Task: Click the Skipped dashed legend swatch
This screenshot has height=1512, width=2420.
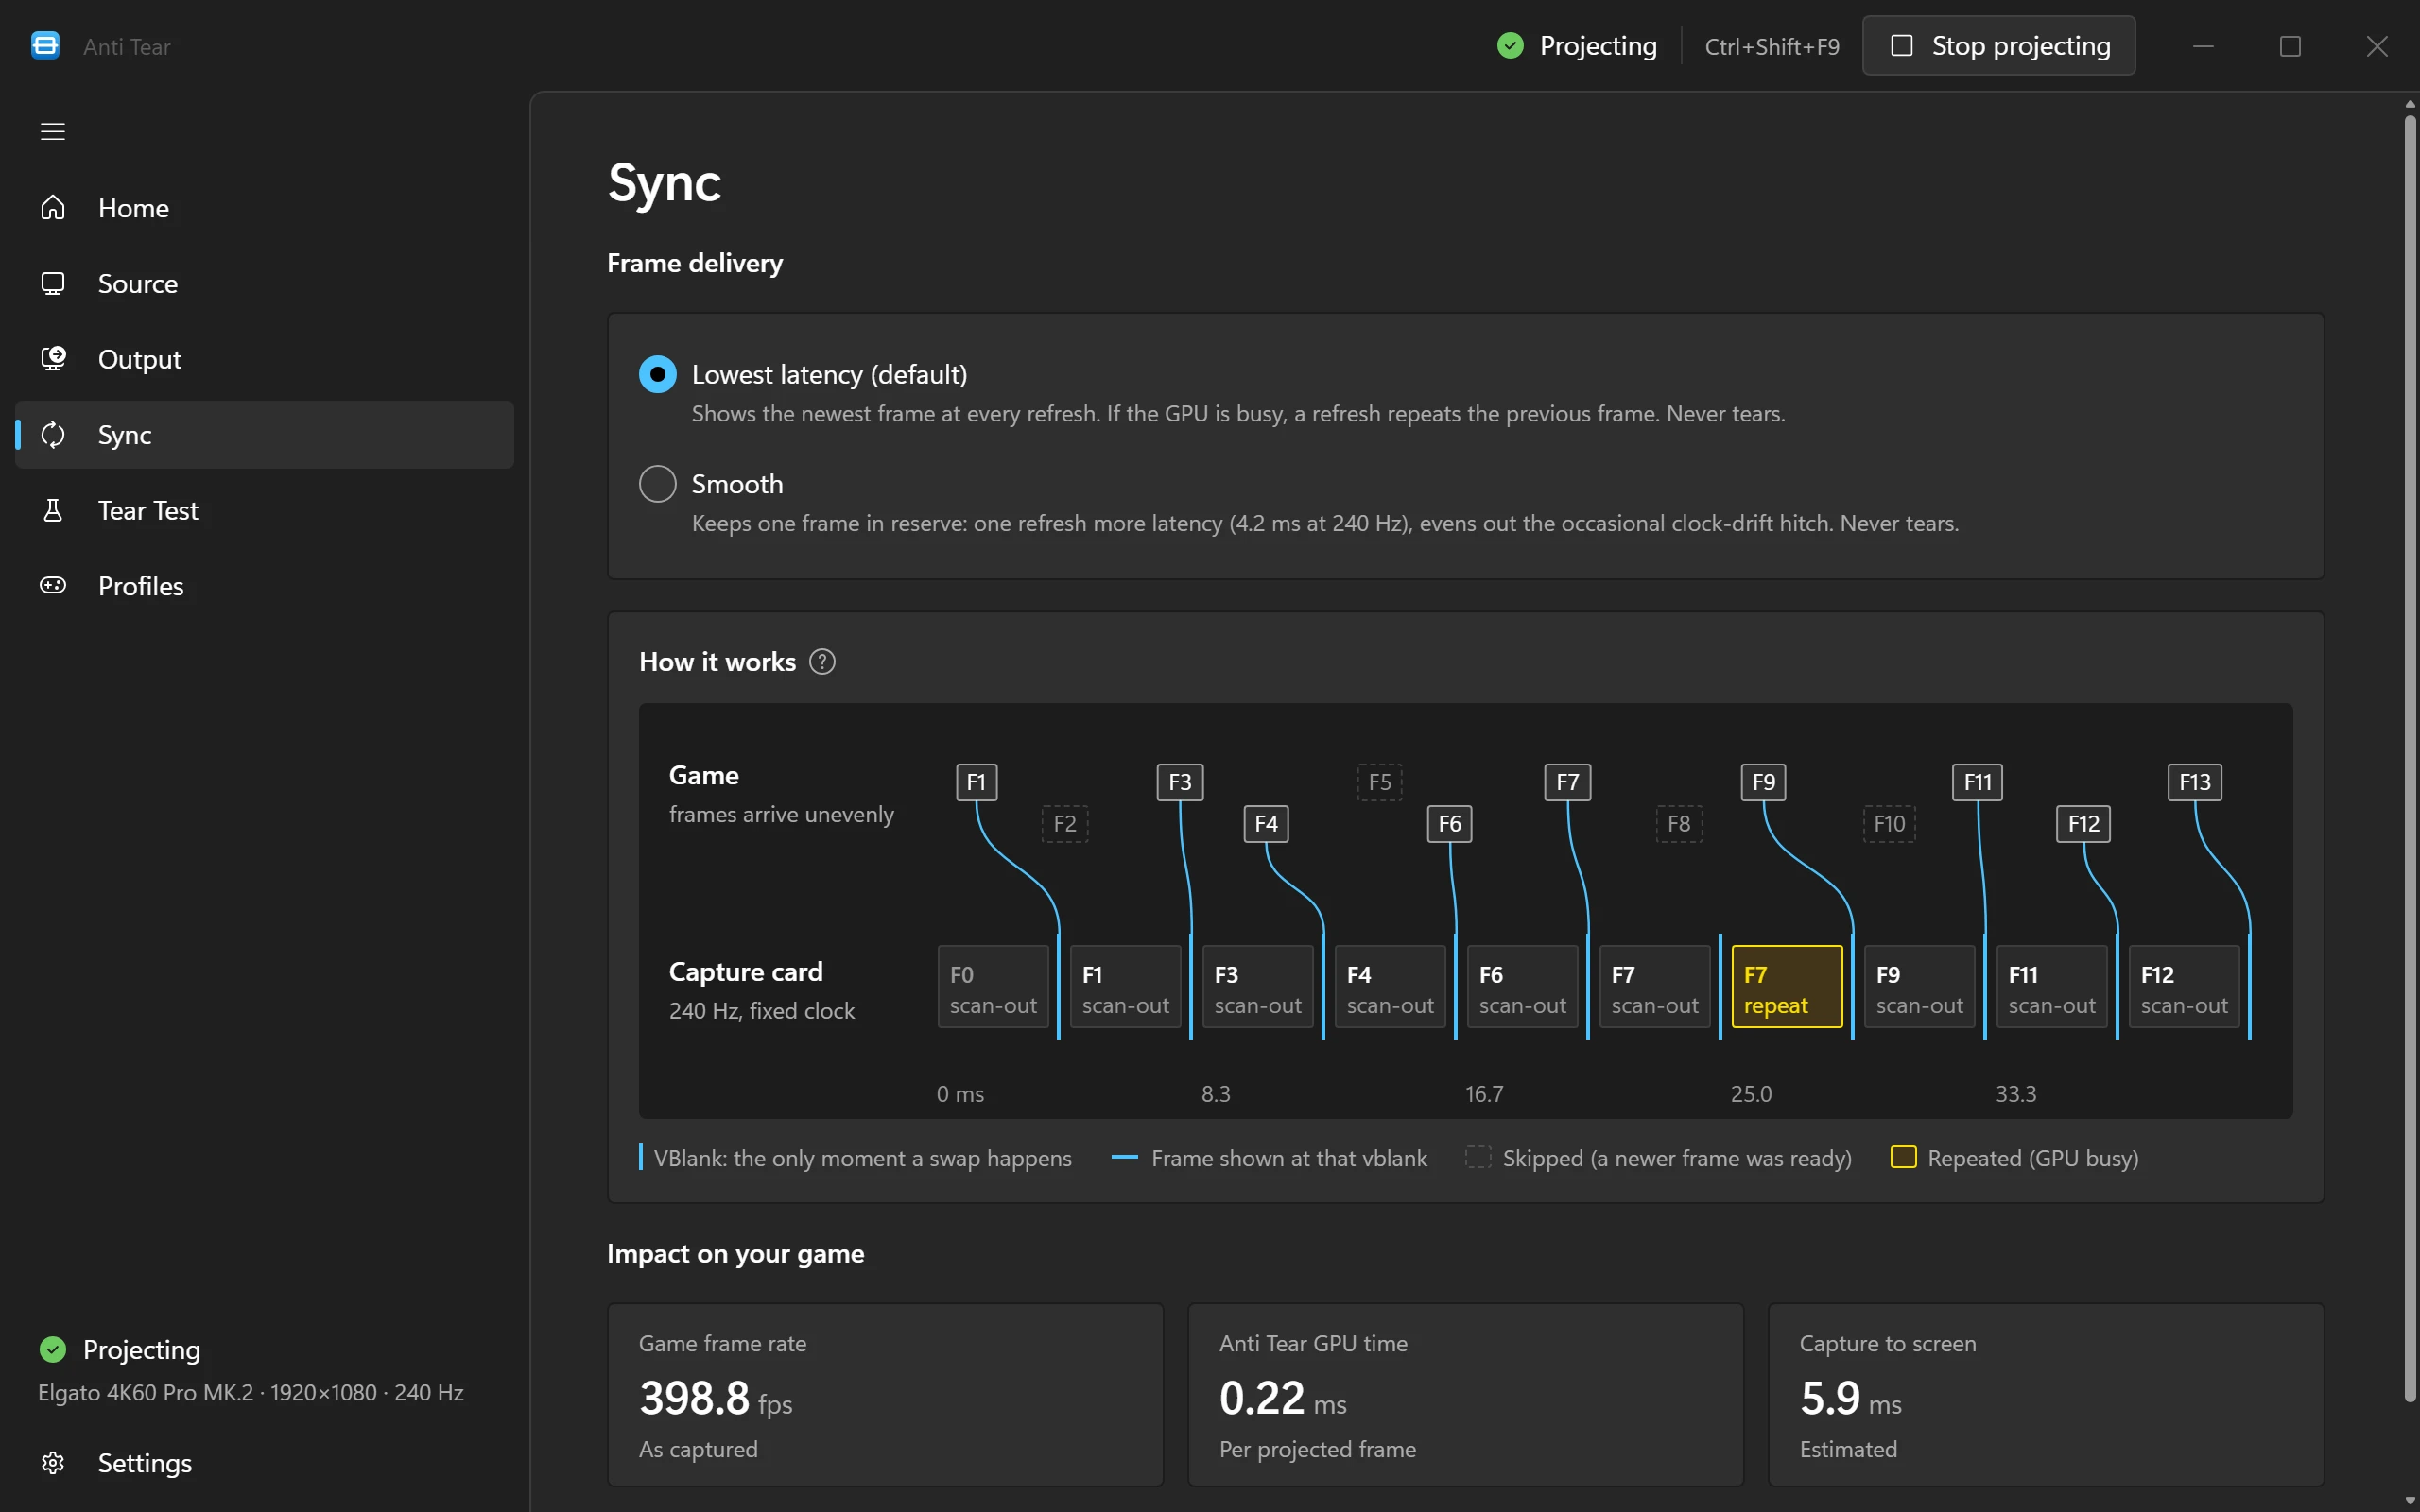Action: (1477, 1157)
